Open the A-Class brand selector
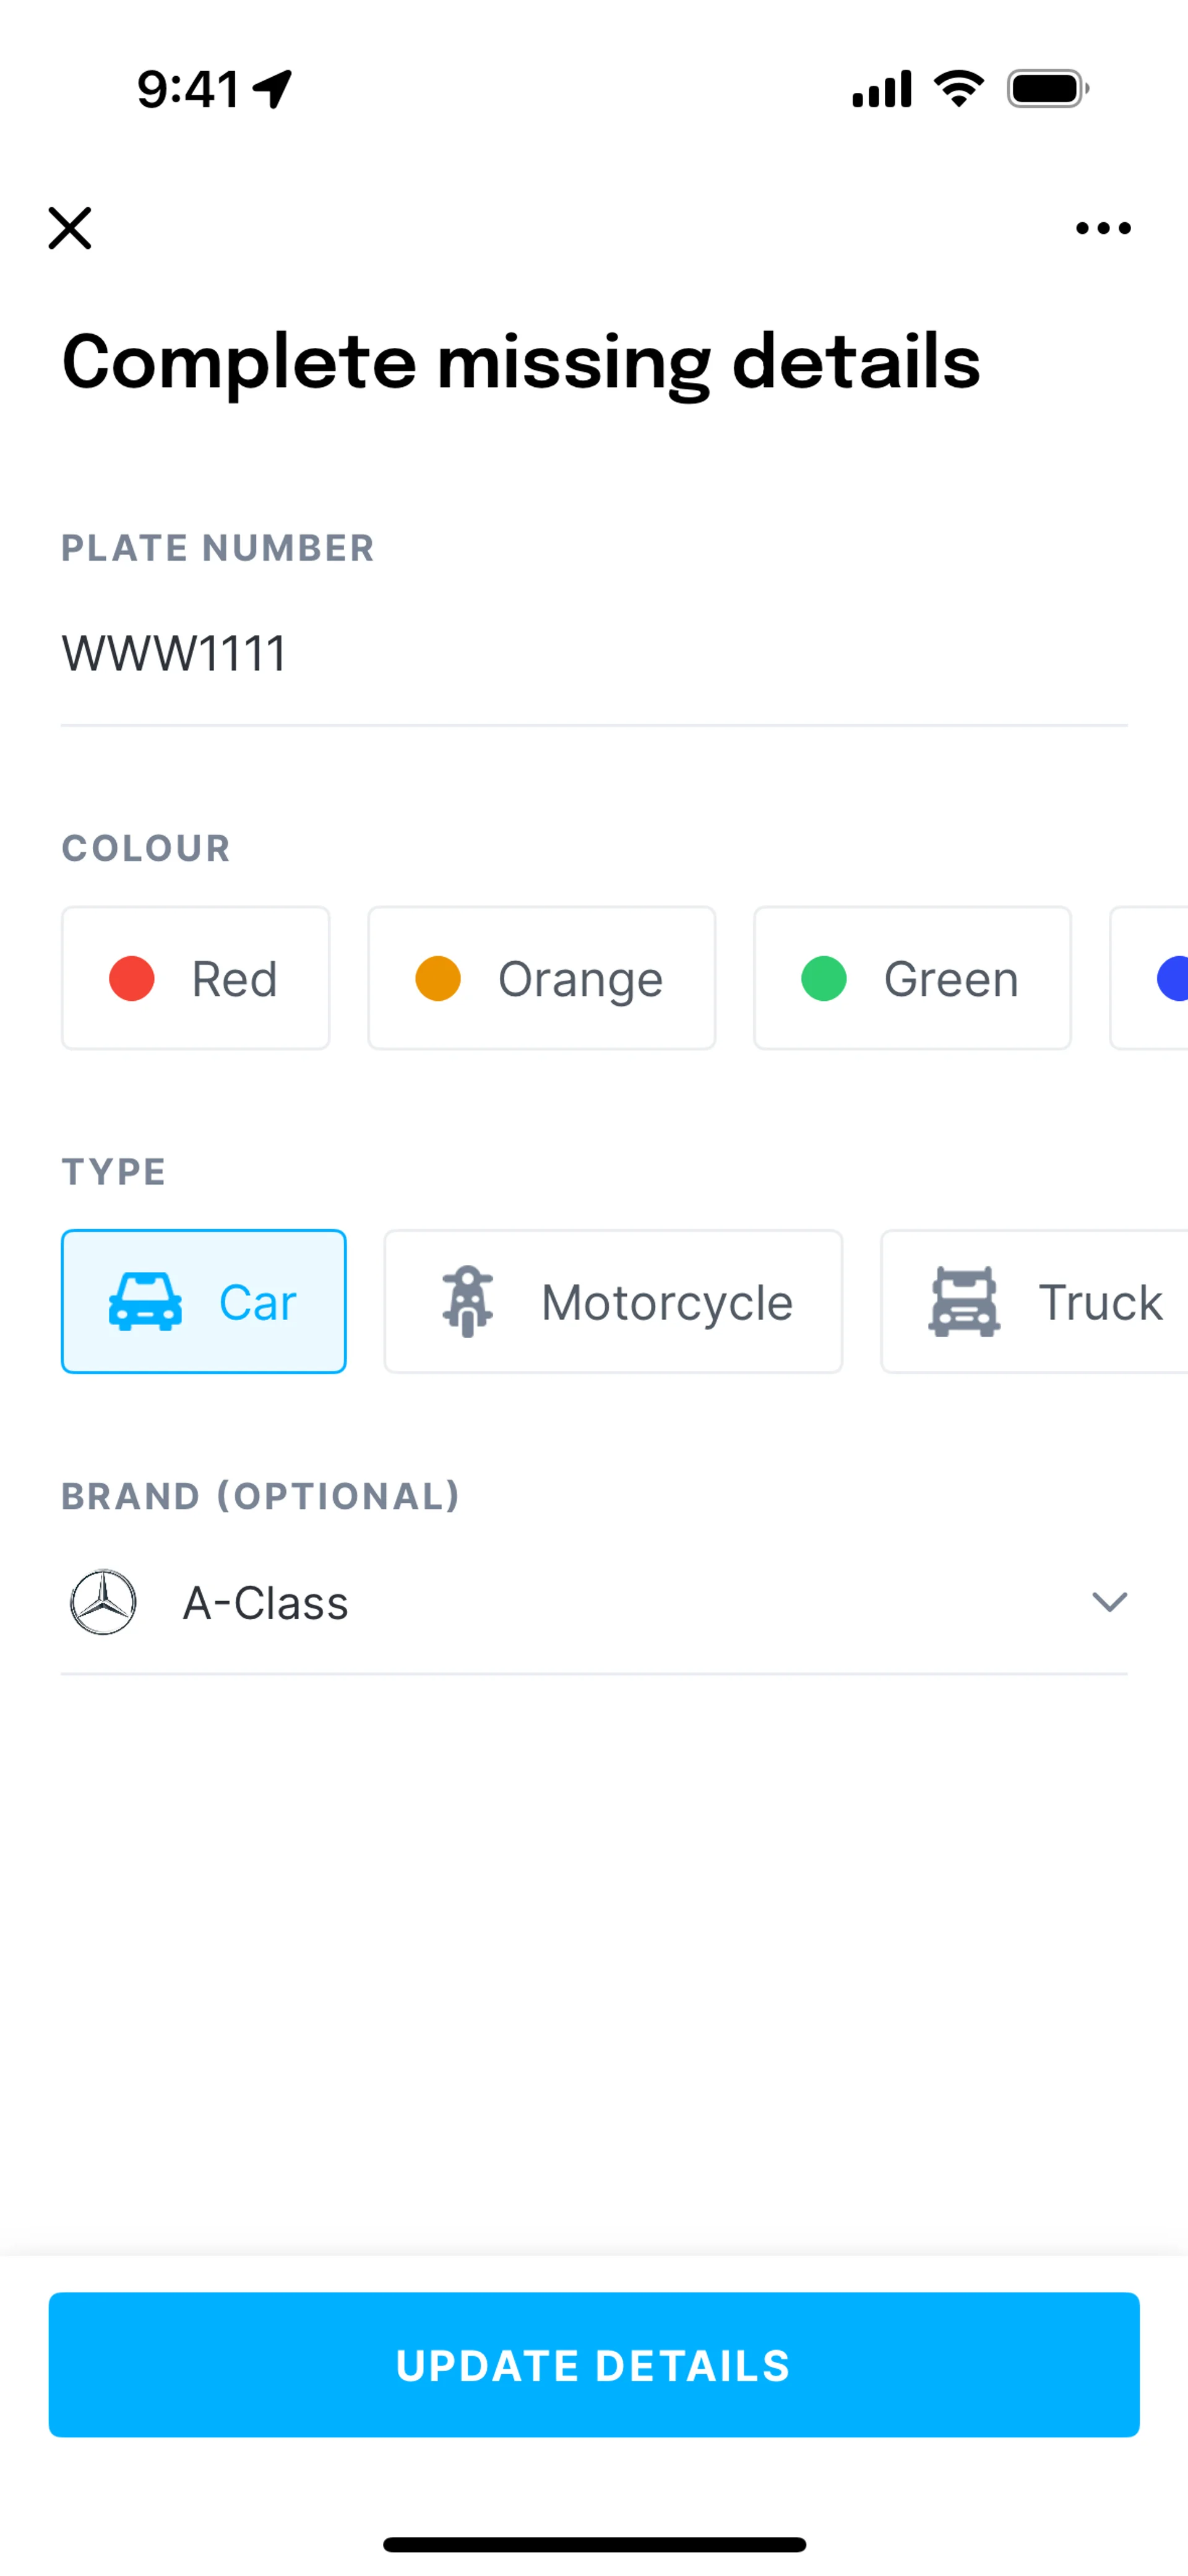 click(594, 1602)
